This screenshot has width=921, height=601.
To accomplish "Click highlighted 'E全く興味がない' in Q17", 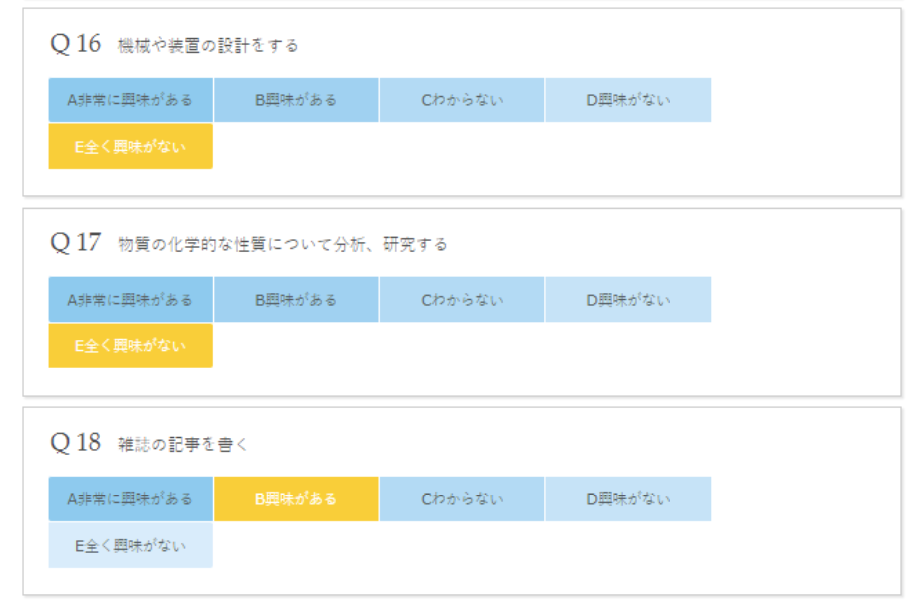I will [x=130, y=345].
